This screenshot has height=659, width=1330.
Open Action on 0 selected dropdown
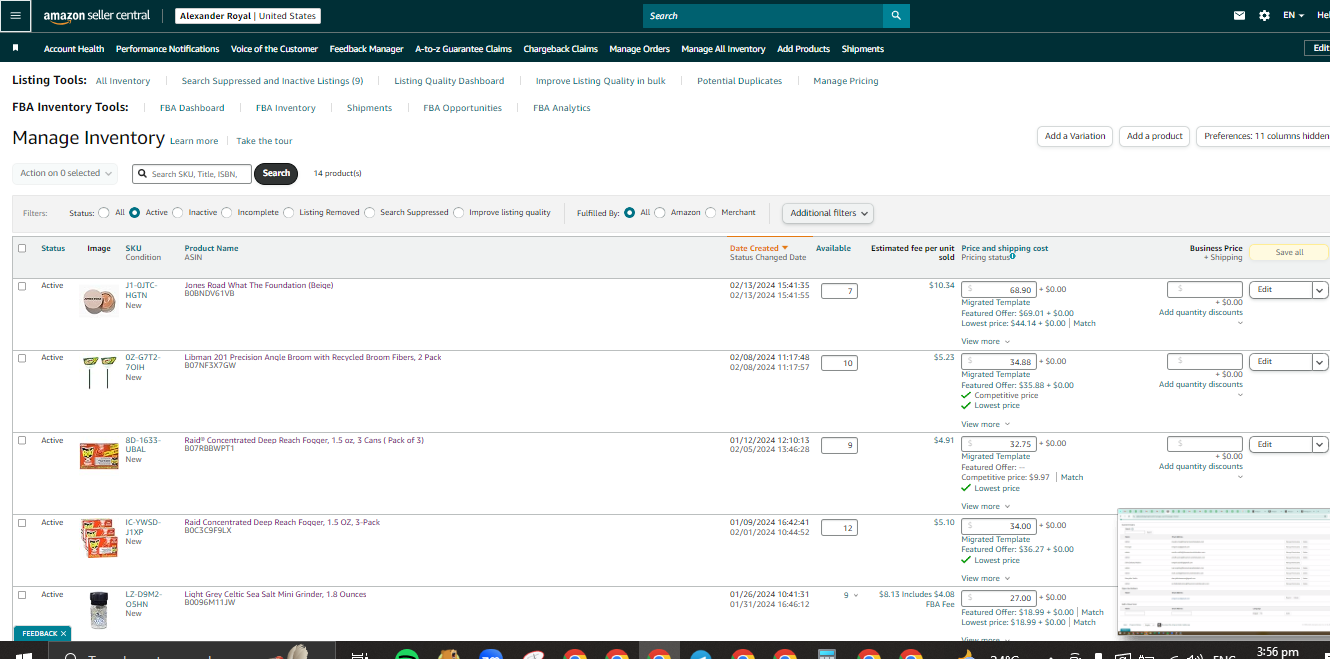coord(65,173)
